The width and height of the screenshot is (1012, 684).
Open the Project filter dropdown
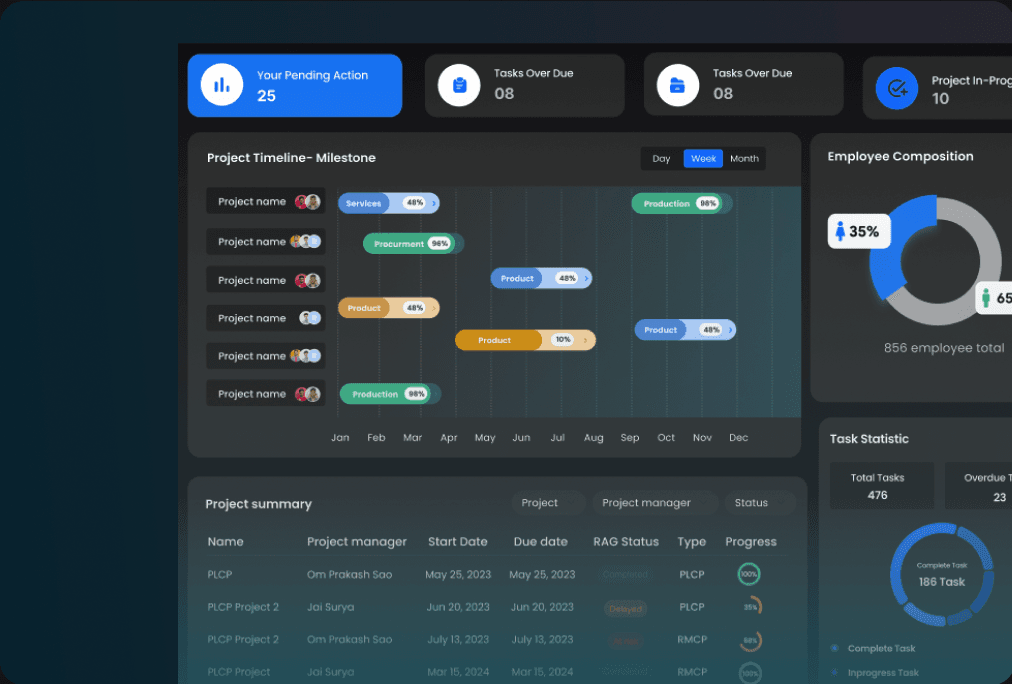point(548,503)
